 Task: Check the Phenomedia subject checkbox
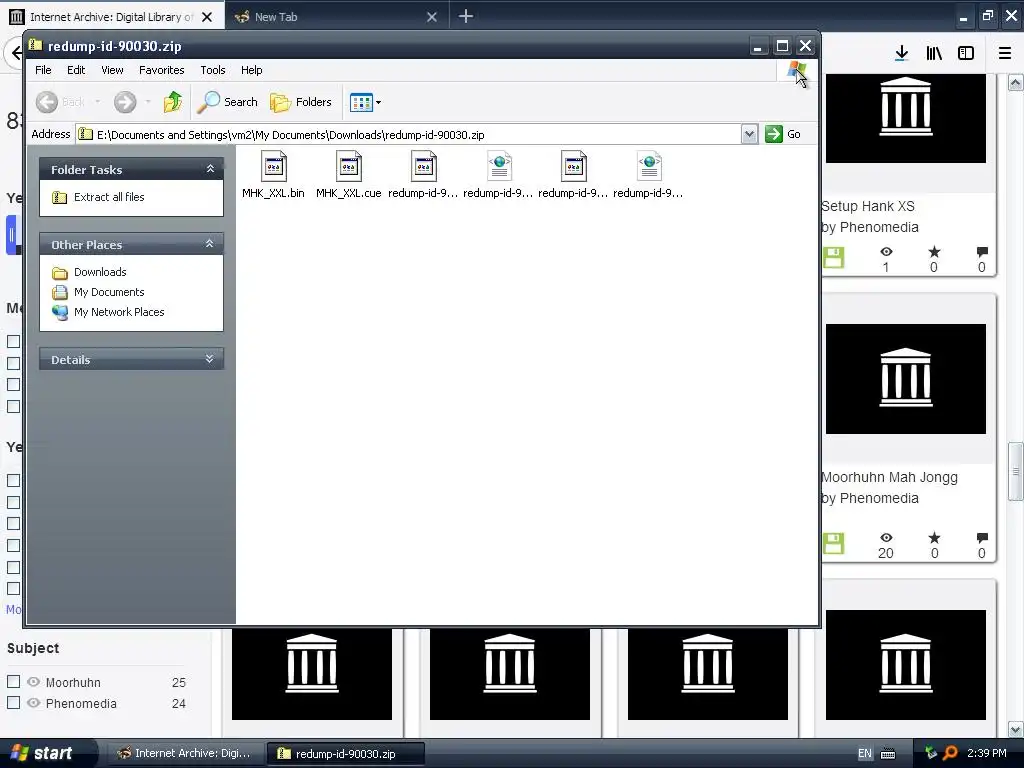click(x=13, y=703)
